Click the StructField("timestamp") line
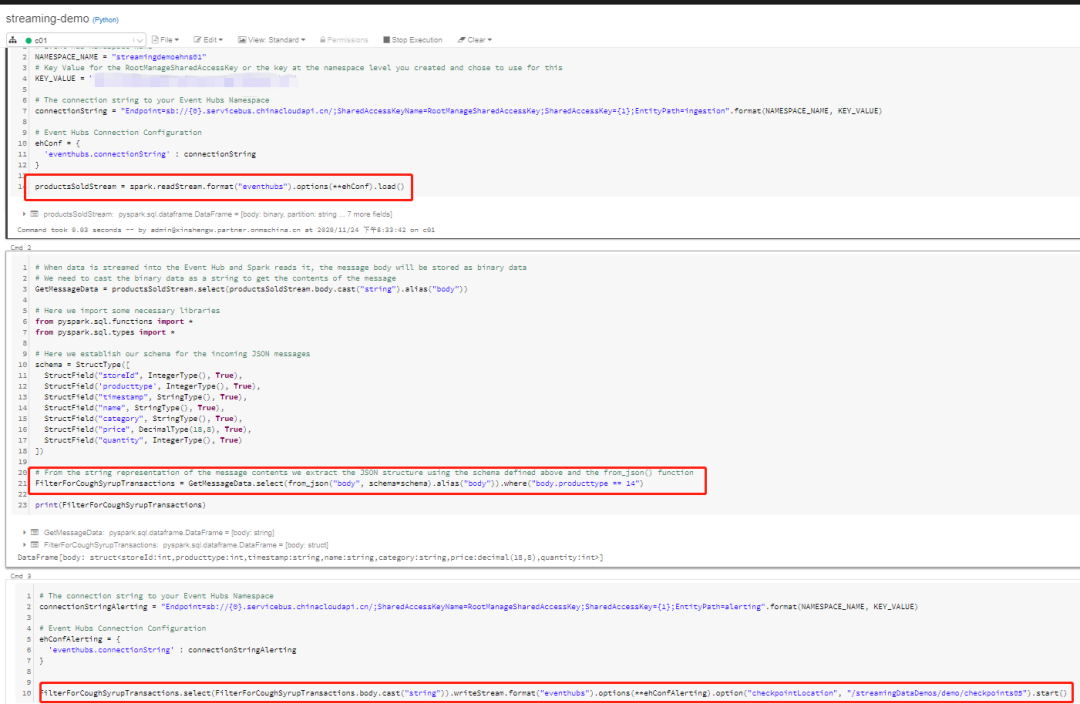The image size is (1080, 704). coord(145,397)
